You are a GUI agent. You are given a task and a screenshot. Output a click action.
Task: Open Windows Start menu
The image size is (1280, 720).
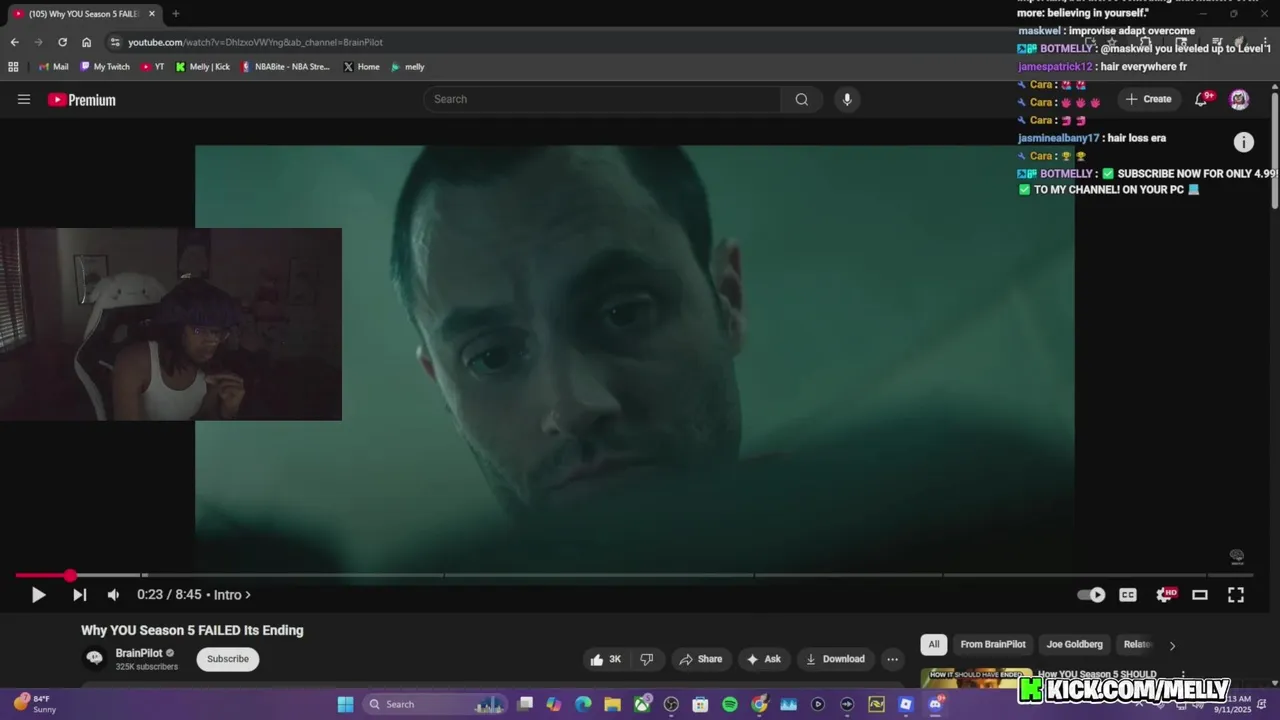(x=345, y=704)
